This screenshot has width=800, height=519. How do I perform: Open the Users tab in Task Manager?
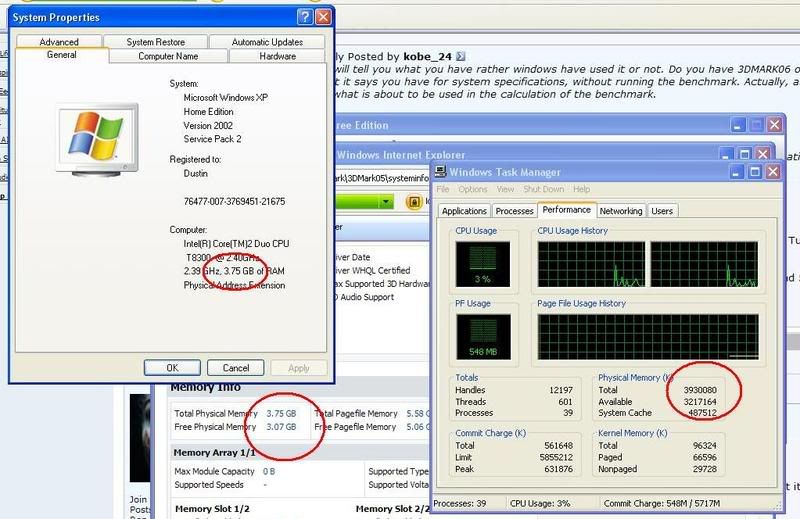(662, 211)
